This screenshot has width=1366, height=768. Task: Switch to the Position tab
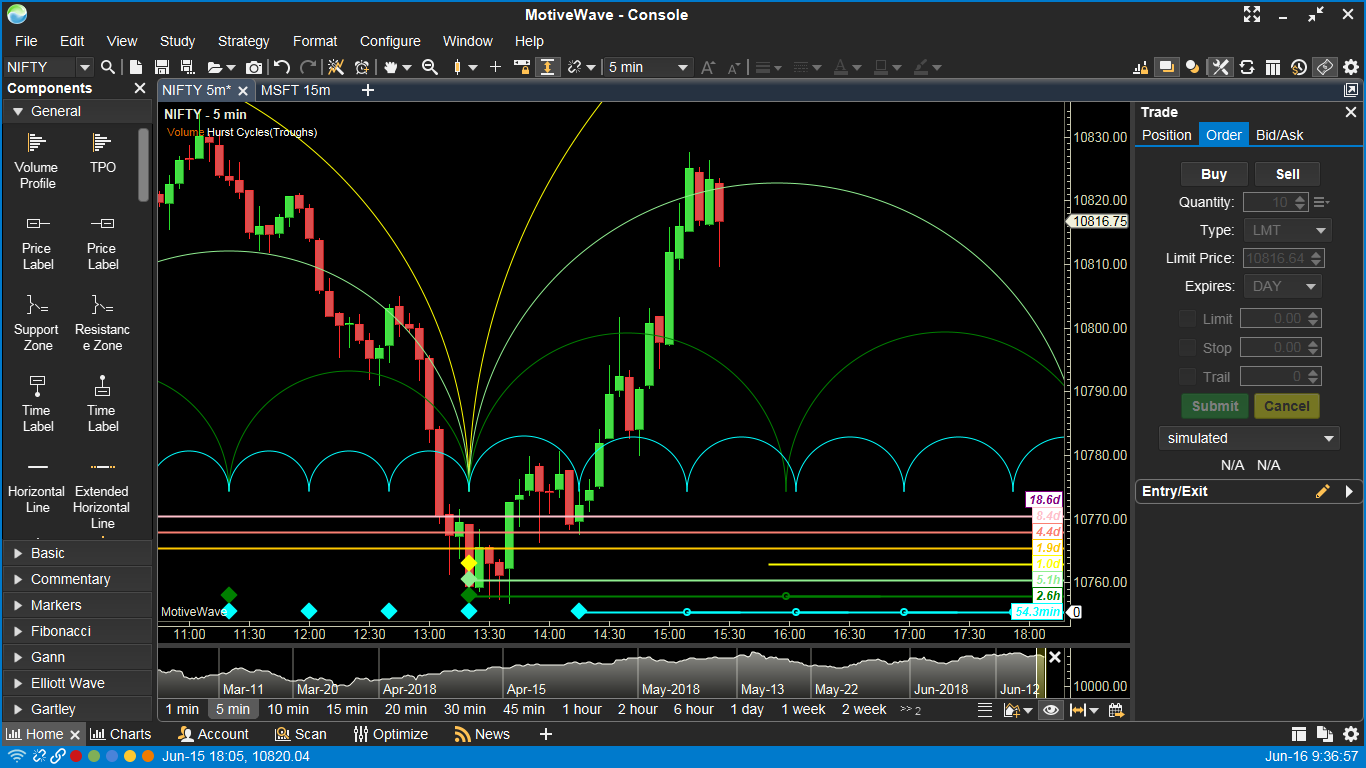[1167, 135]
